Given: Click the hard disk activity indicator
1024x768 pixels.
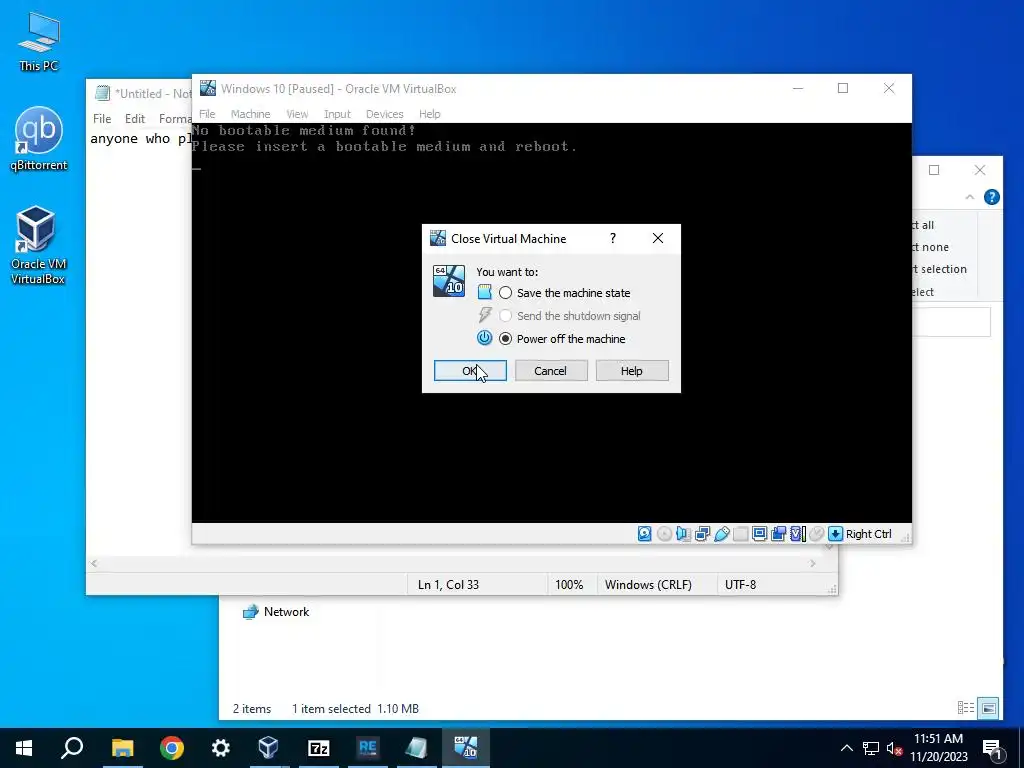Looking at the screenshot, I should (x=645, y=534).
